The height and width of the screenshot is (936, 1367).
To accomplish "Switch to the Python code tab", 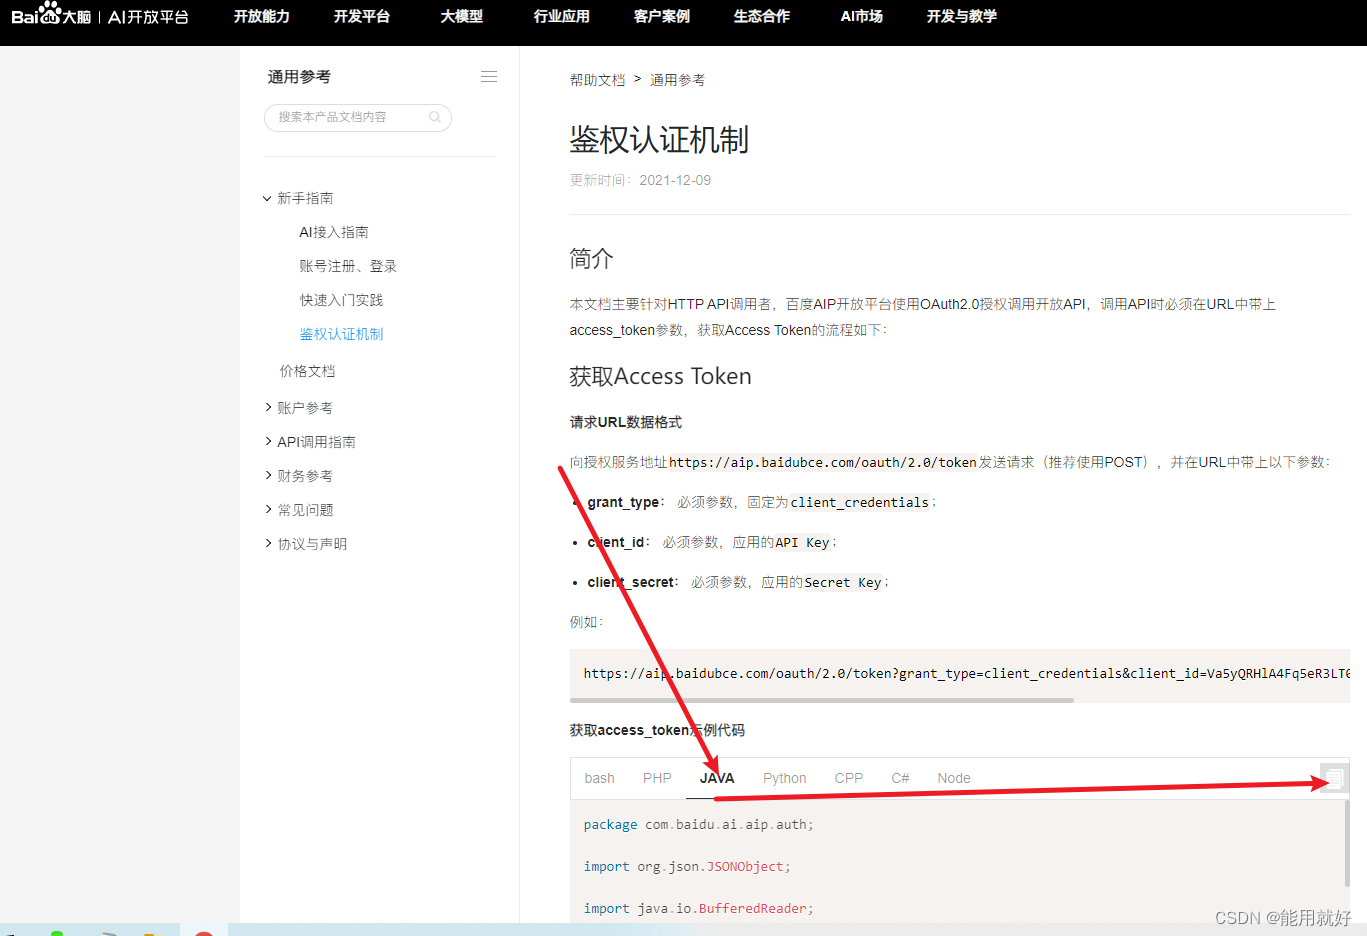I will [x=785, y=778].
